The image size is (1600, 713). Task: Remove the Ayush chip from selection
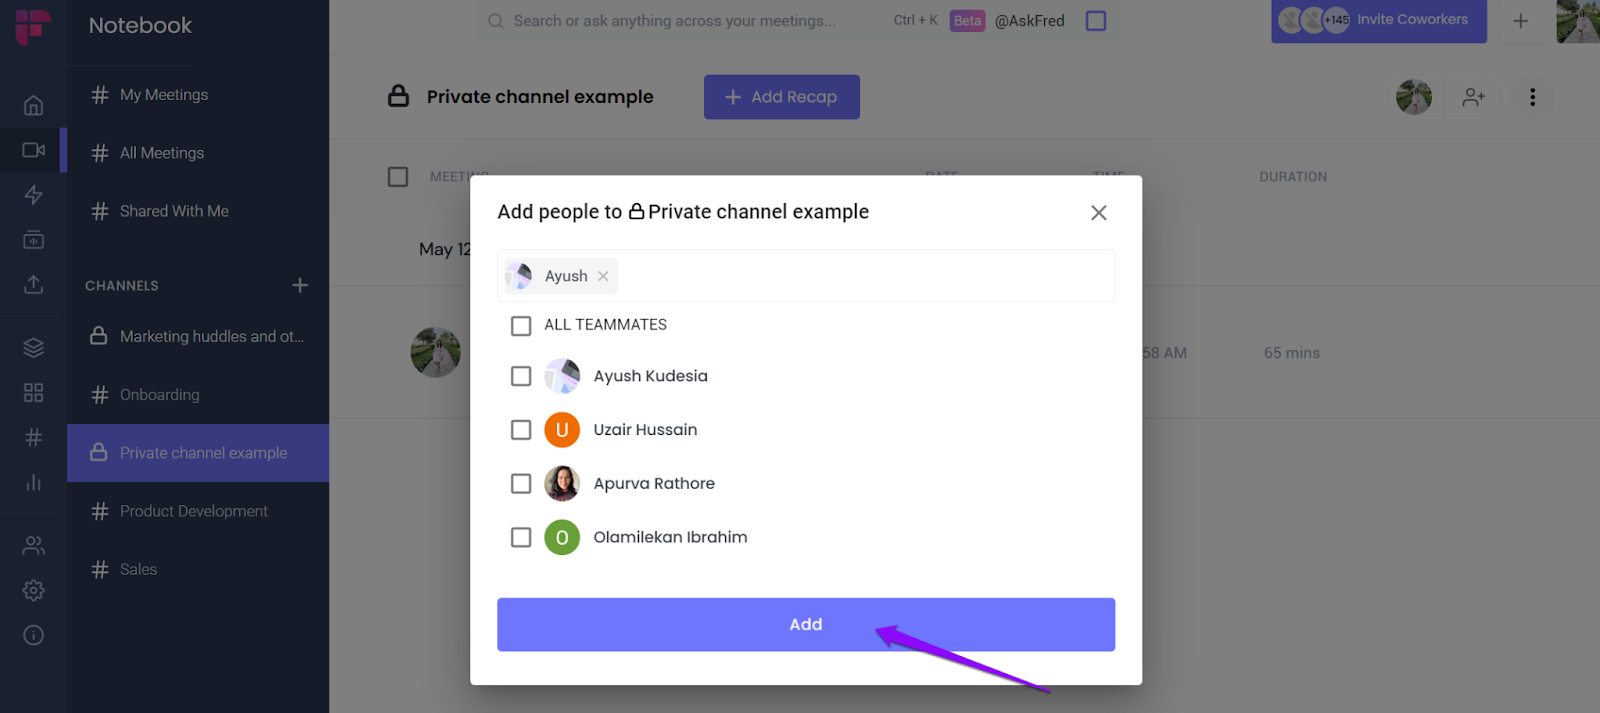pos(603,276)
